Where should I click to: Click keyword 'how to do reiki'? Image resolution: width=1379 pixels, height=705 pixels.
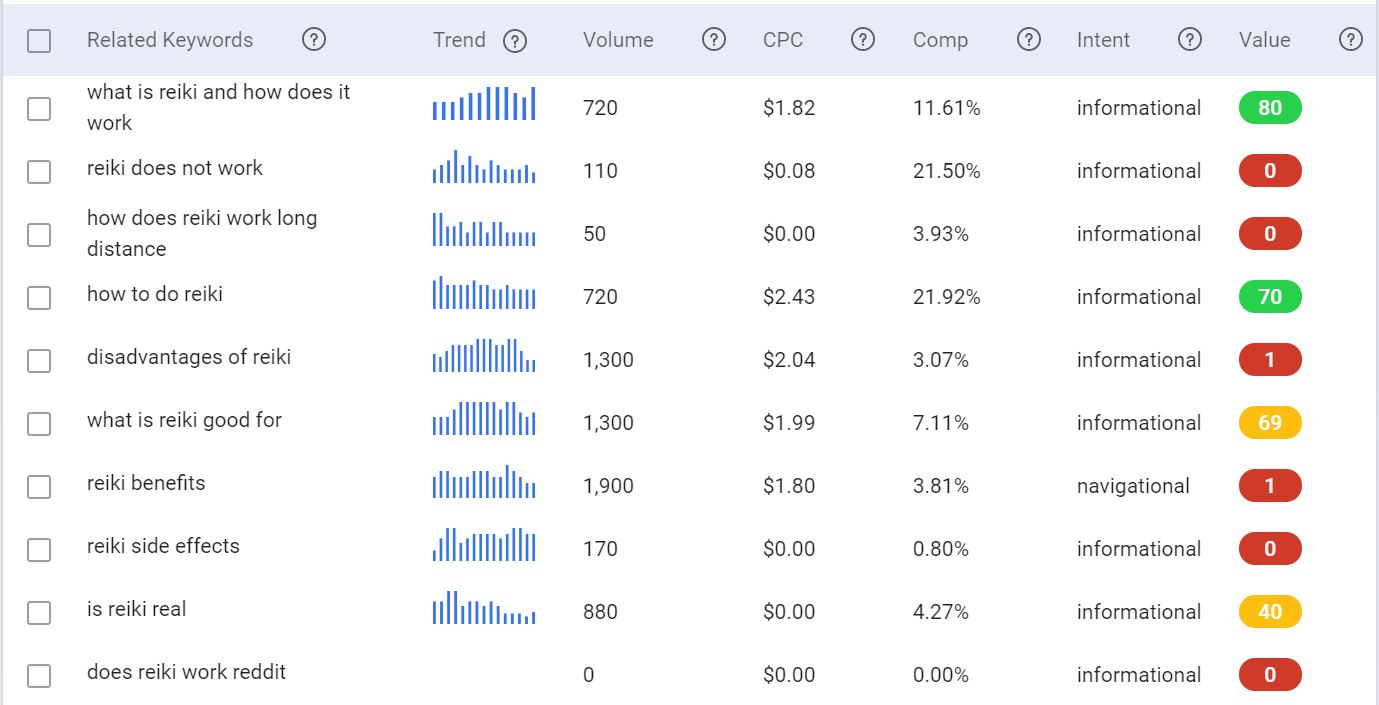(x=155, y=294)
